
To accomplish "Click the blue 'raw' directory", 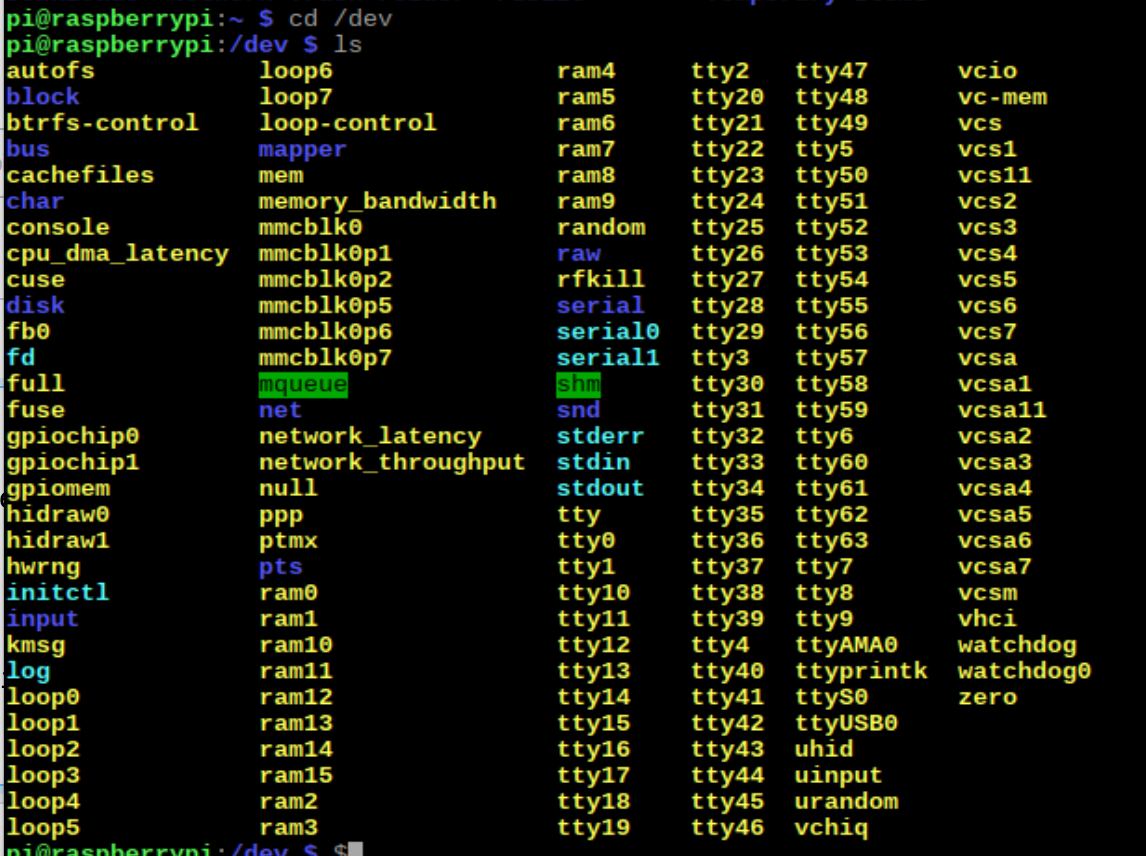I will click(x=578, y=254).
